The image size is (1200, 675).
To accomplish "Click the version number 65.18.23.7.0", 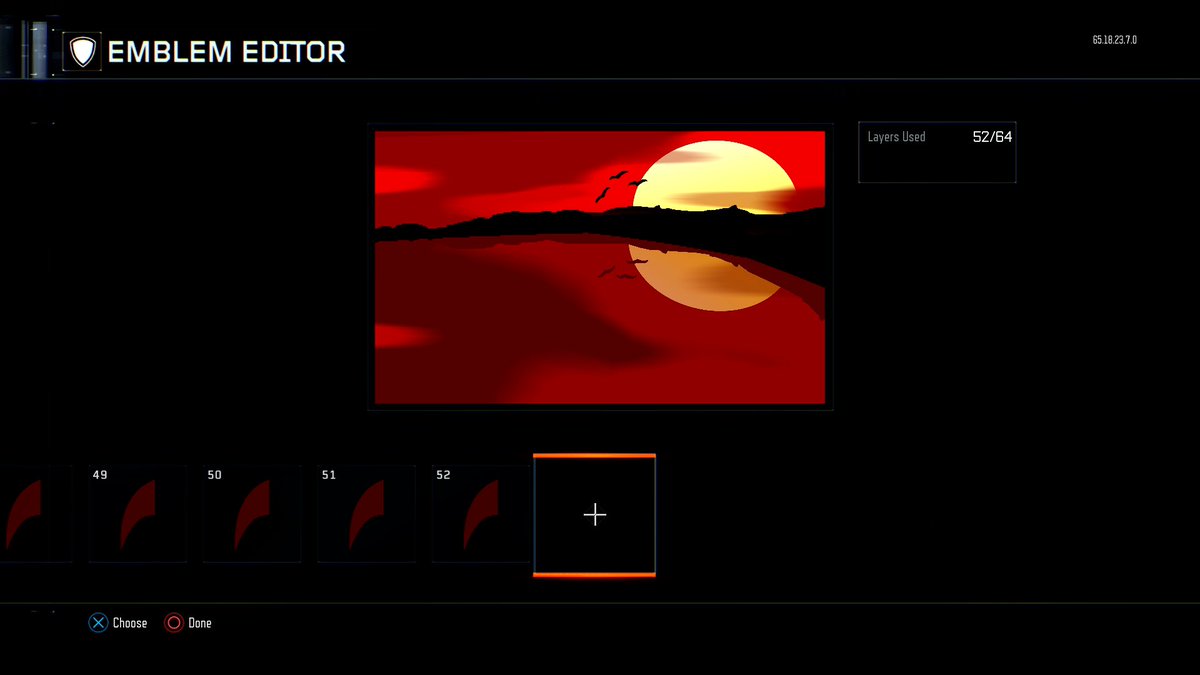I will pyautogui.click(x=1114, y=40).
